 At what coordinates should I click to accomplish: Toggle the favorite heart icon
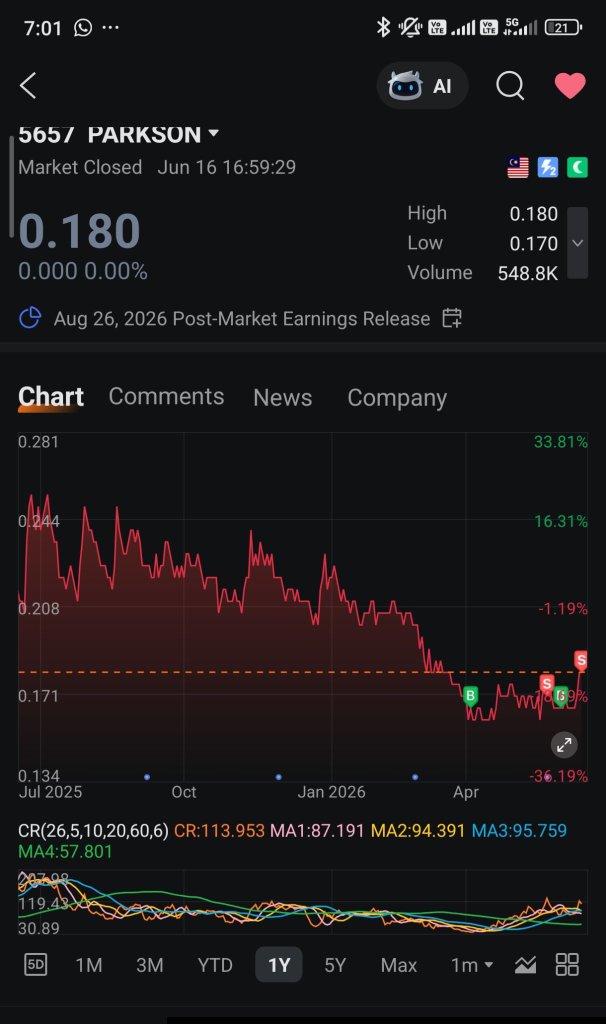point(570,86)
